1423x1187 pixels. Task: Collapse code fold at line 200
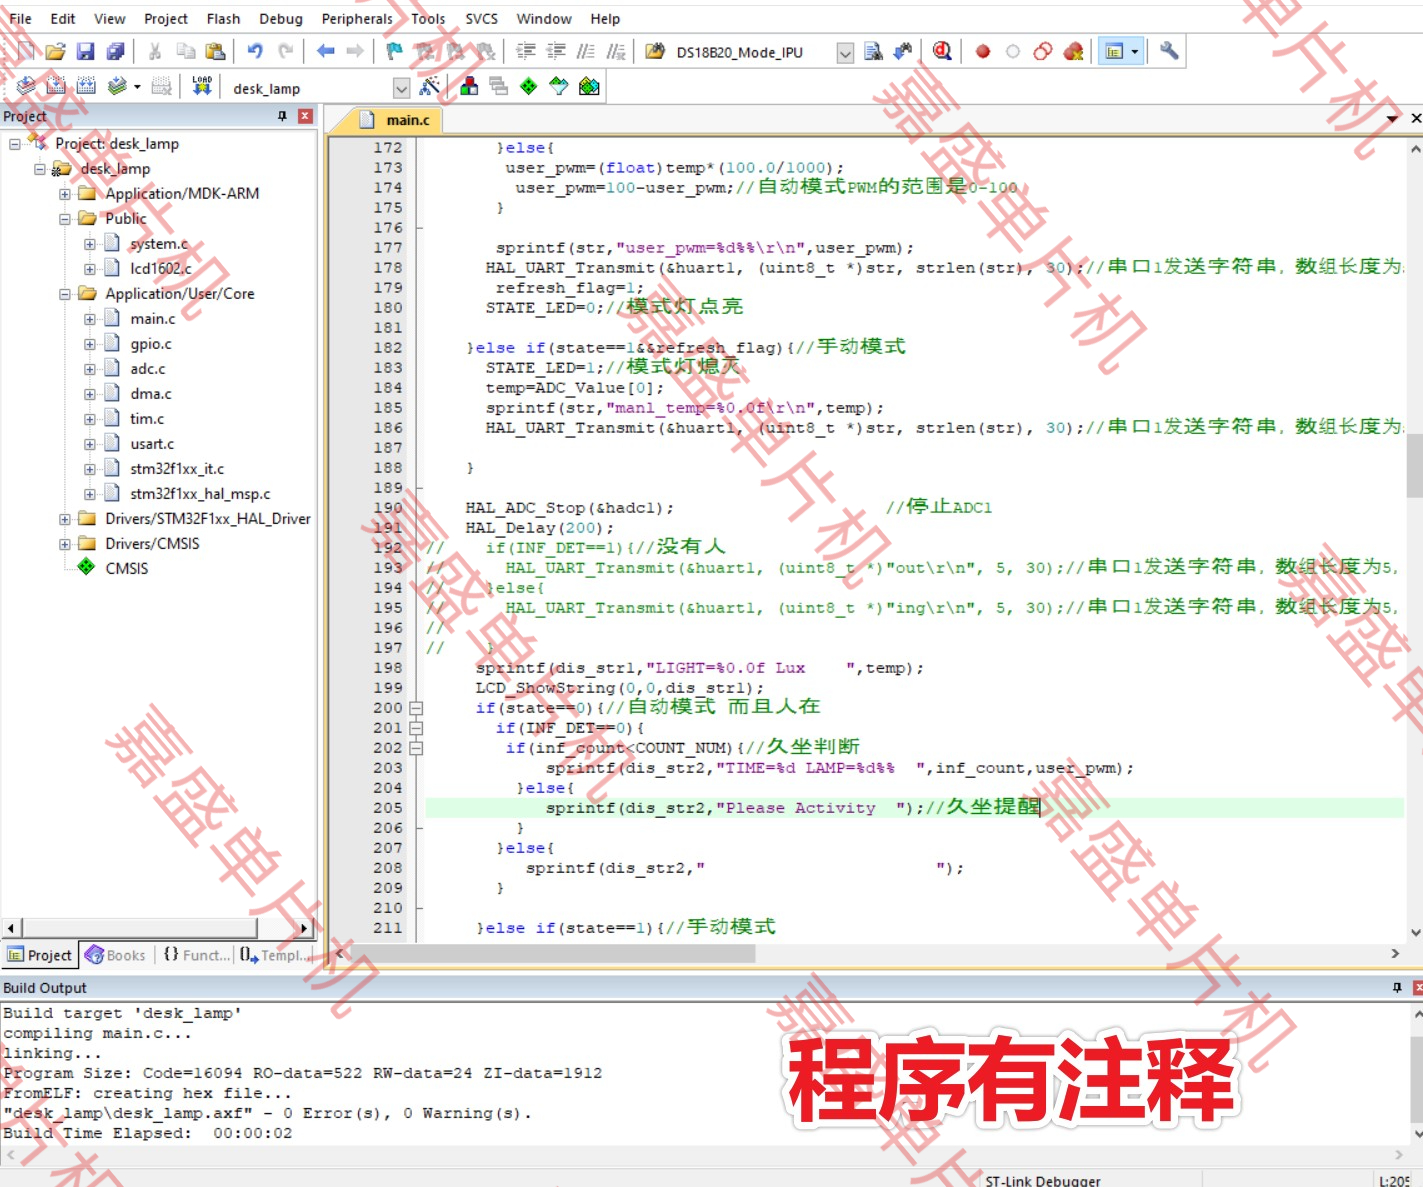416,708
